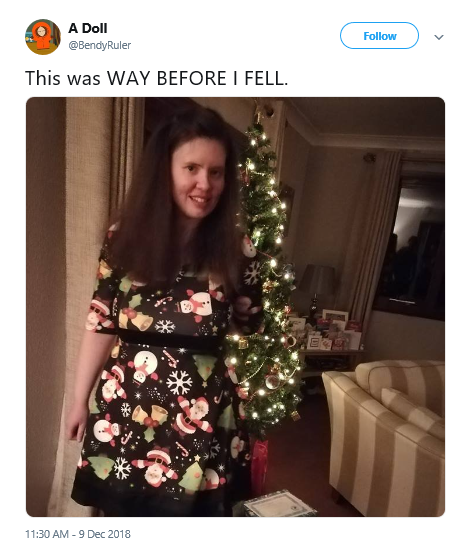Click the word "This" in the tweet

pyautogui.click(x=43, y=78)
